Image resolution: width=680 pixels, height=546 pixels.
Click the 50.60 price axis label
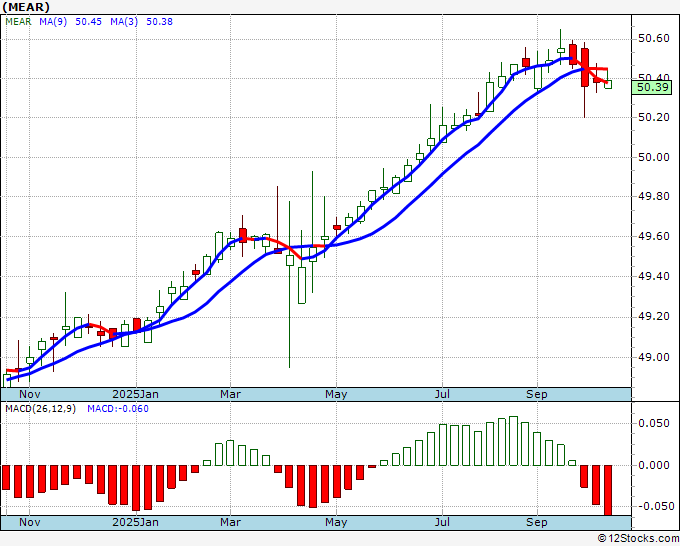tap(654, 39)
